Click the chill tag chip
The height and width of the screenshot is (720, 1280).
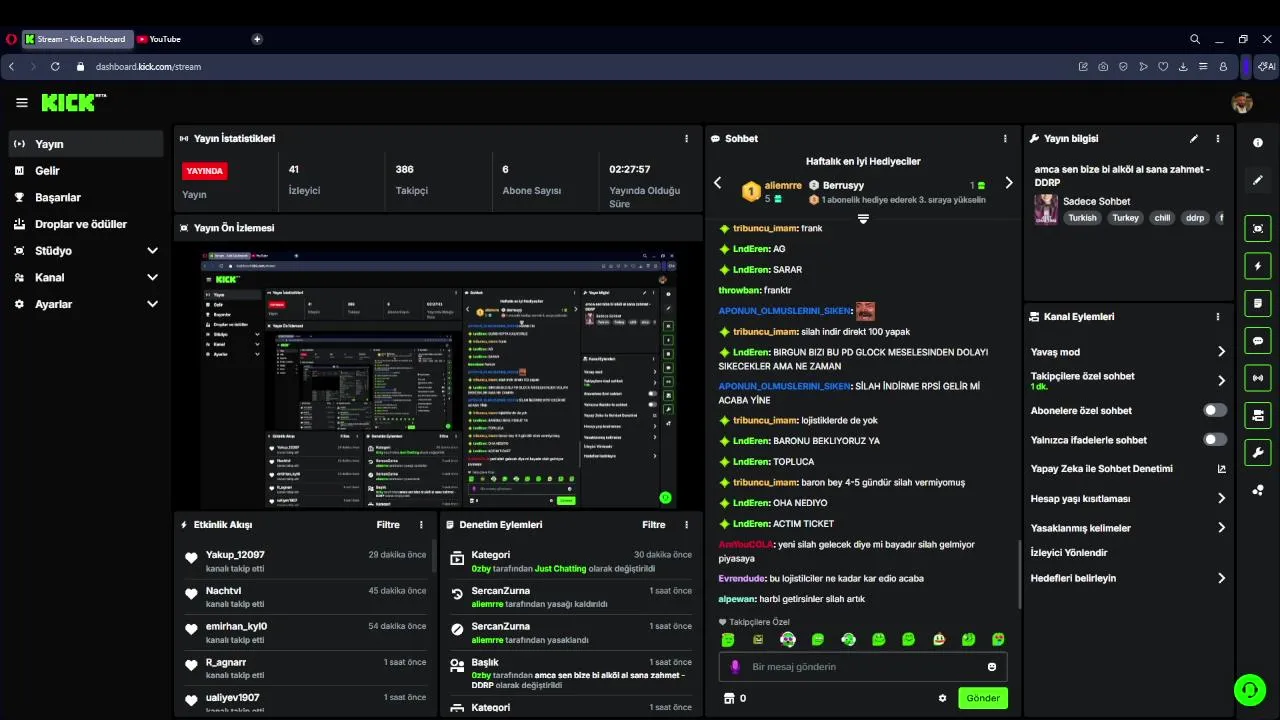point(1161,218)
